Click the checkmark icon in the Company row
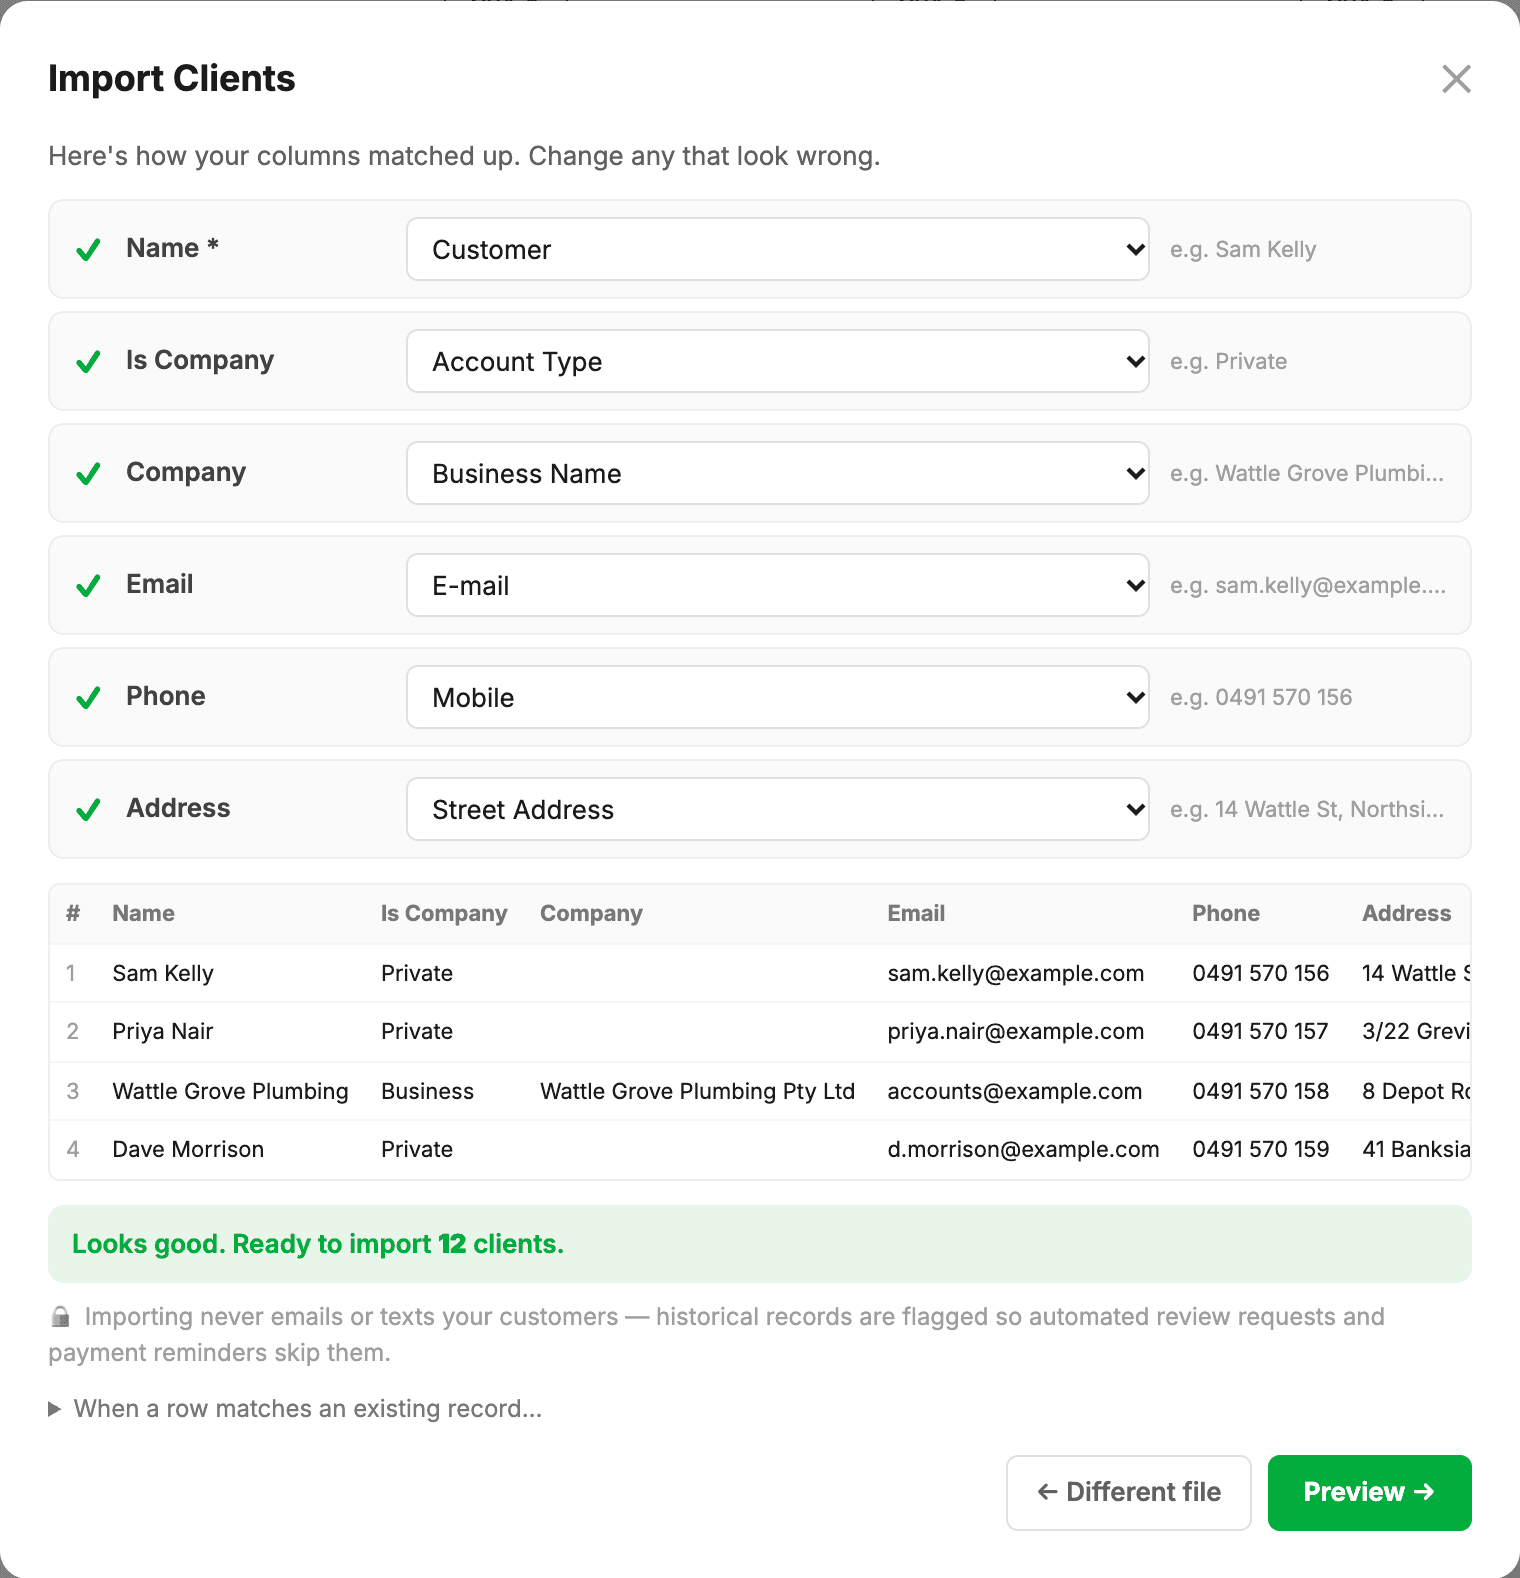Screen dimensions: 1520x1578 click(x=88, y=473)
